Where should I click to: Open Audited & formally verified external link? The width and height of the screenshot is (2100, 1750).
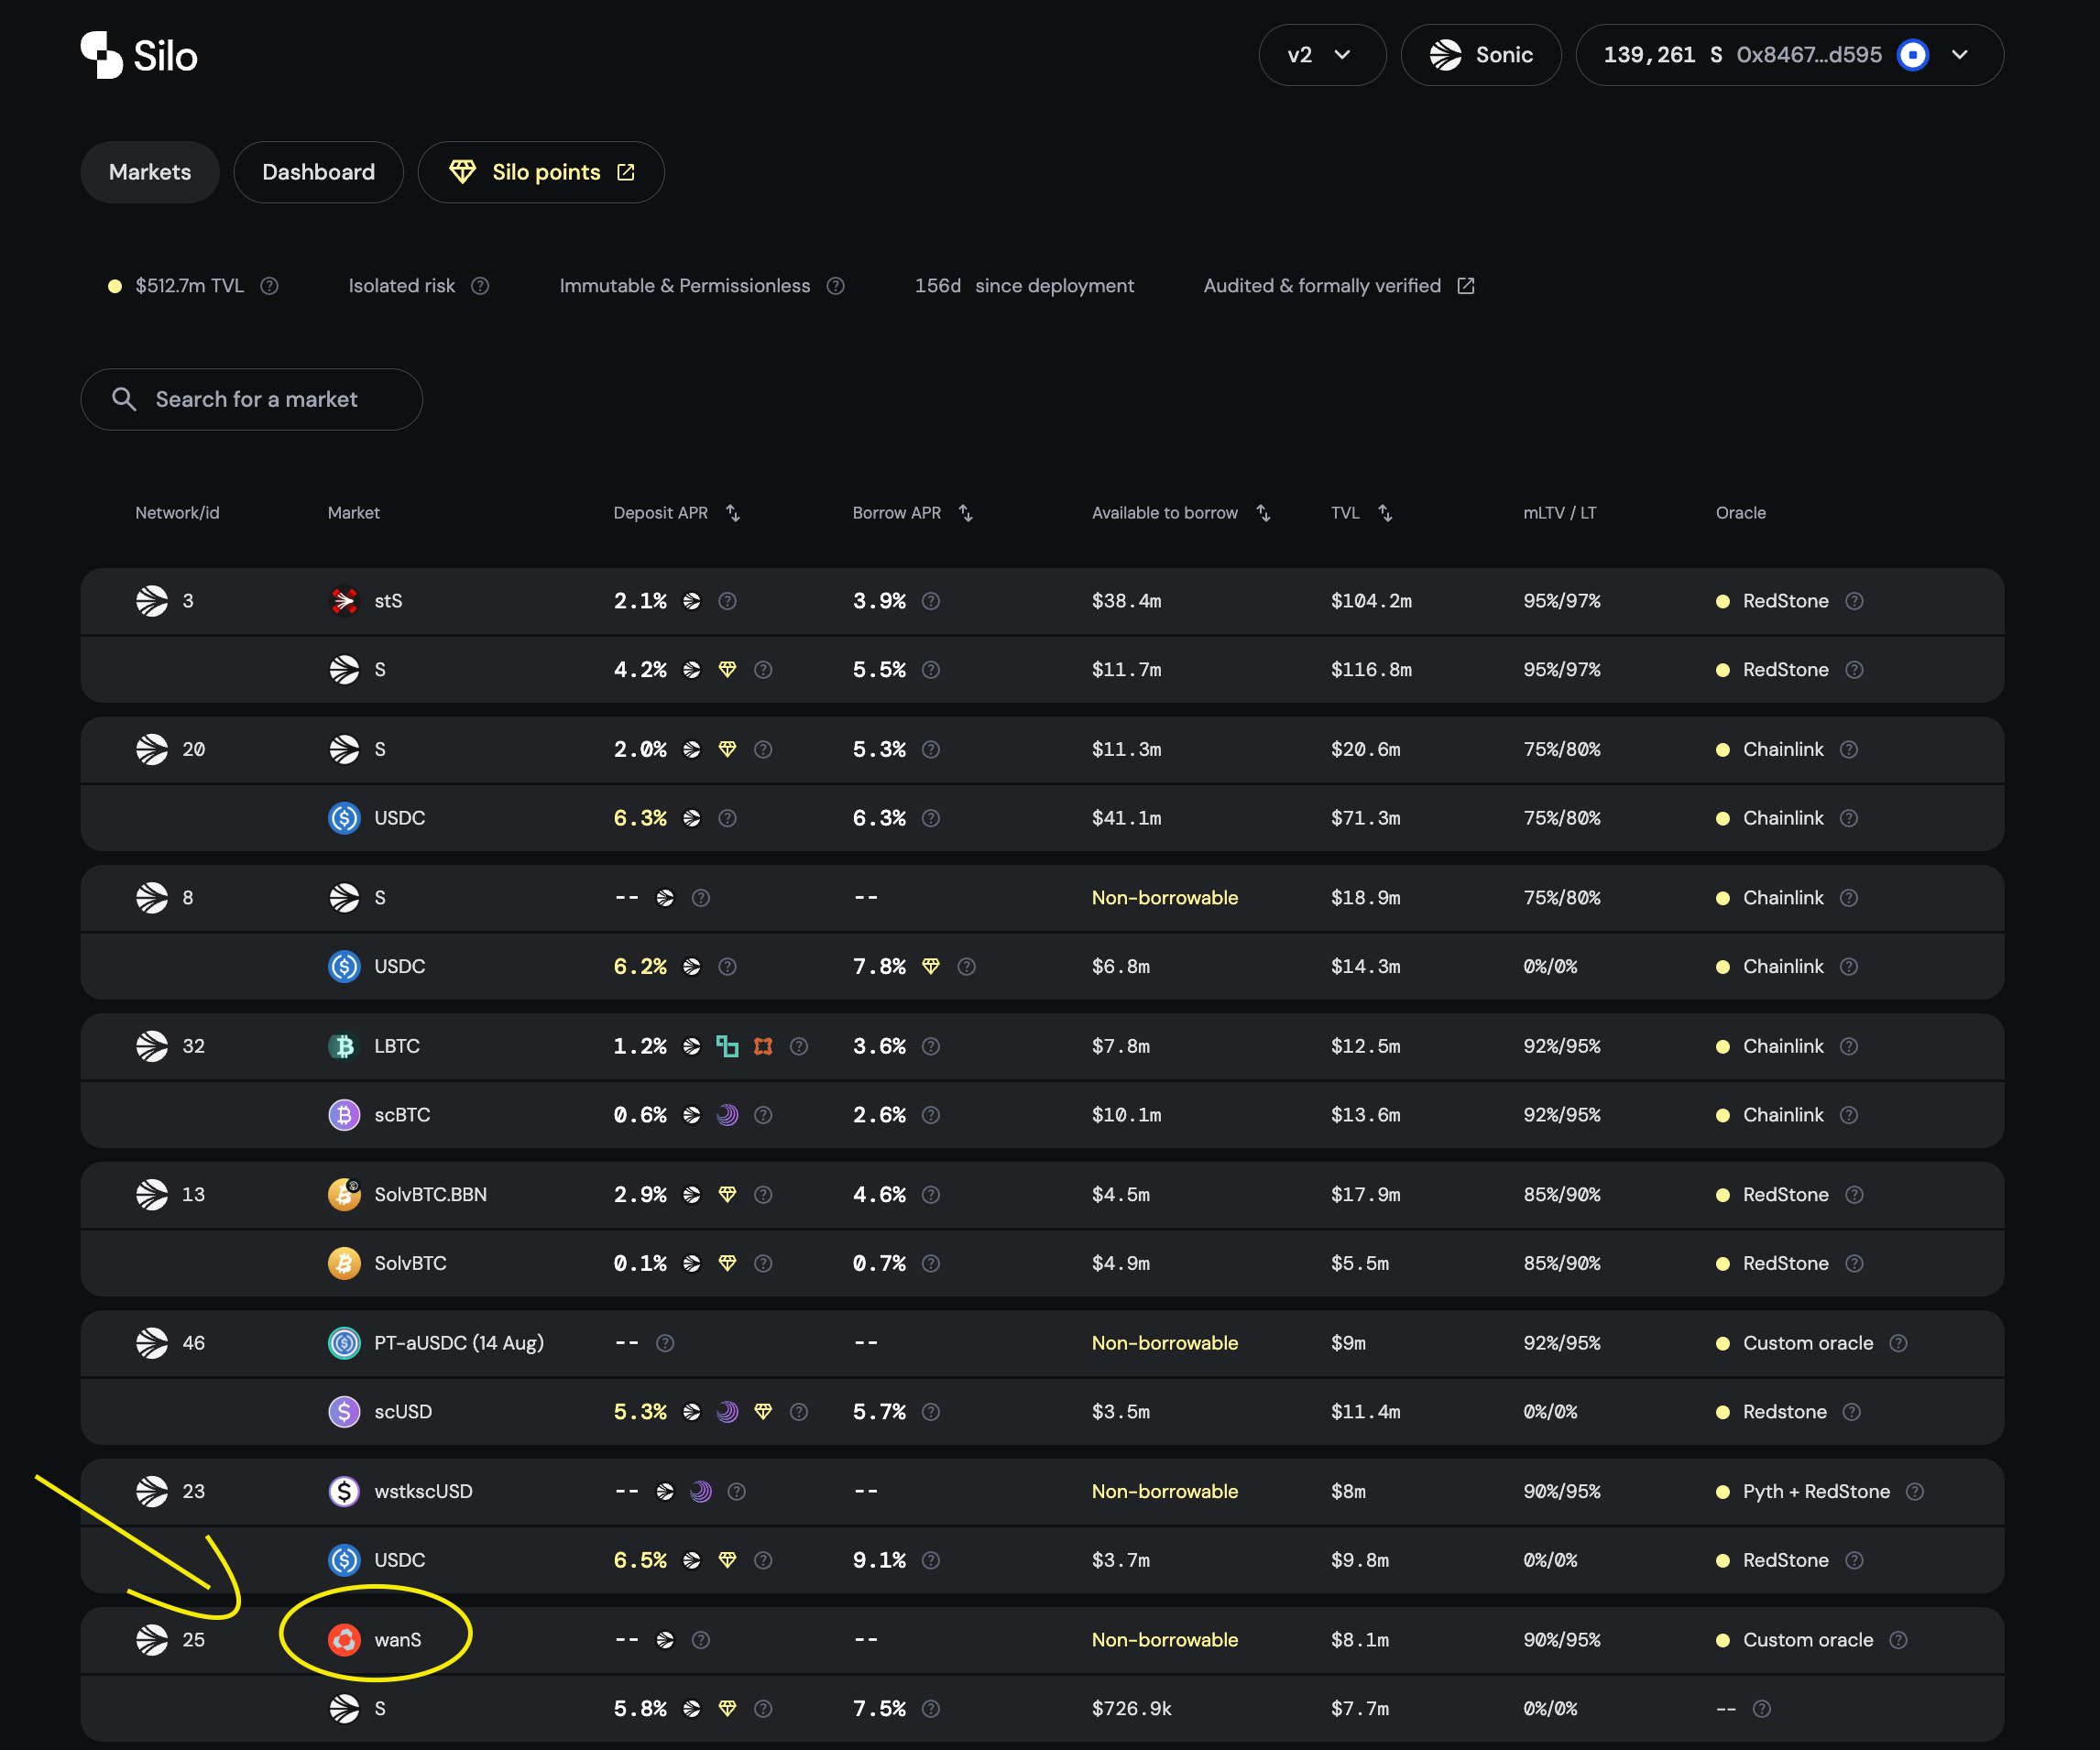pos(1466,286)
